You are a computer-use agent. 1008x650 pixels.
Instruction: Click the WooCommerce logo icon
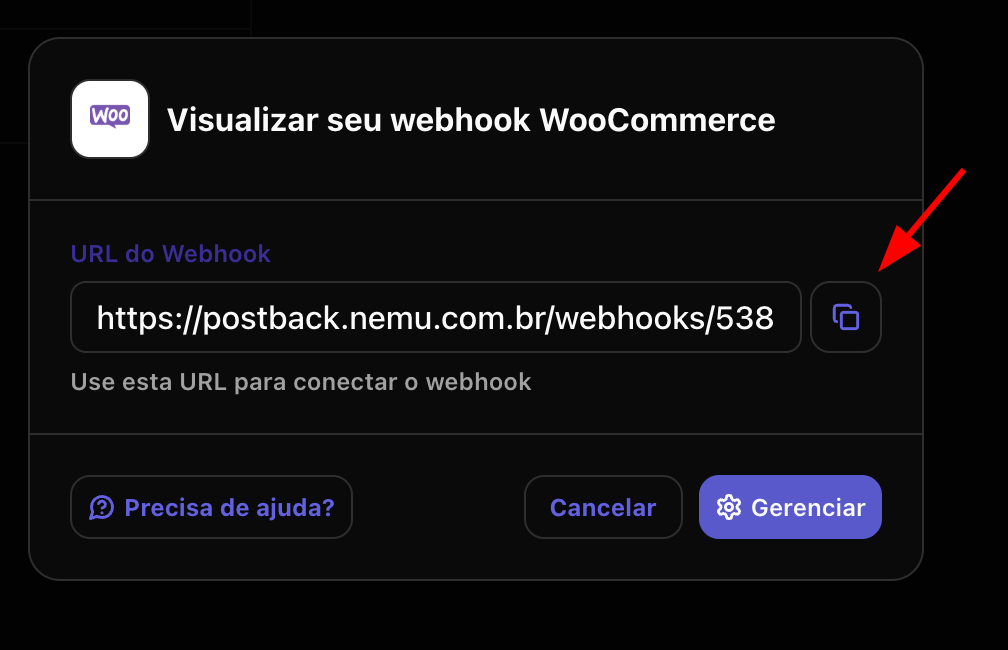110,119
